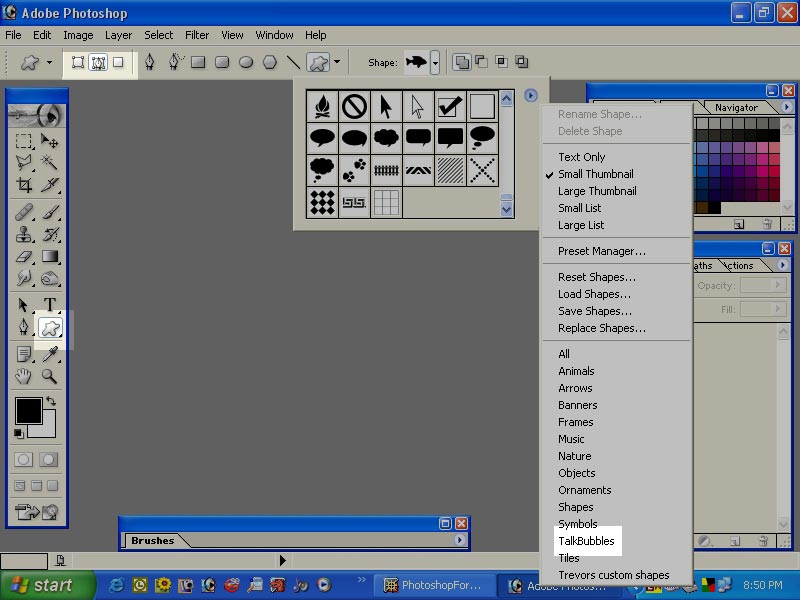Open the shape picker's flyout menu arrow
This screenshot has width=800, height=600.
pyautogui.click(x=530, y=95)
